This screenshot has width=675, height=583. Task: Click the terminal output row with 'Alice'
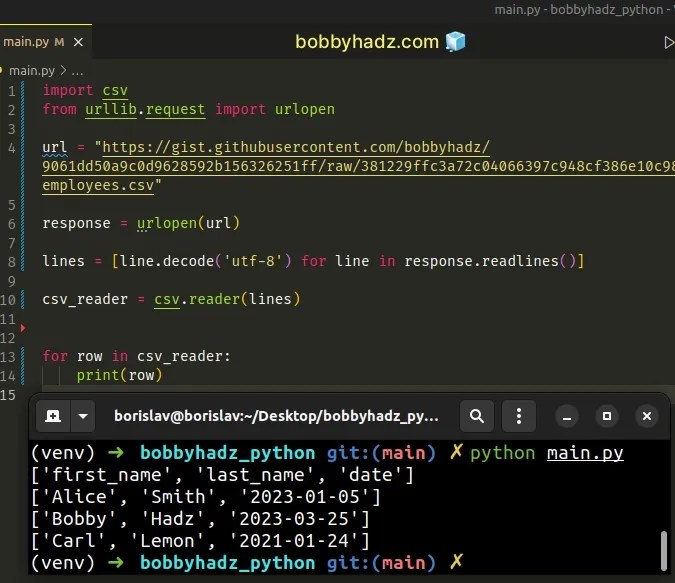pyautogui.click(x=206, y=497)
